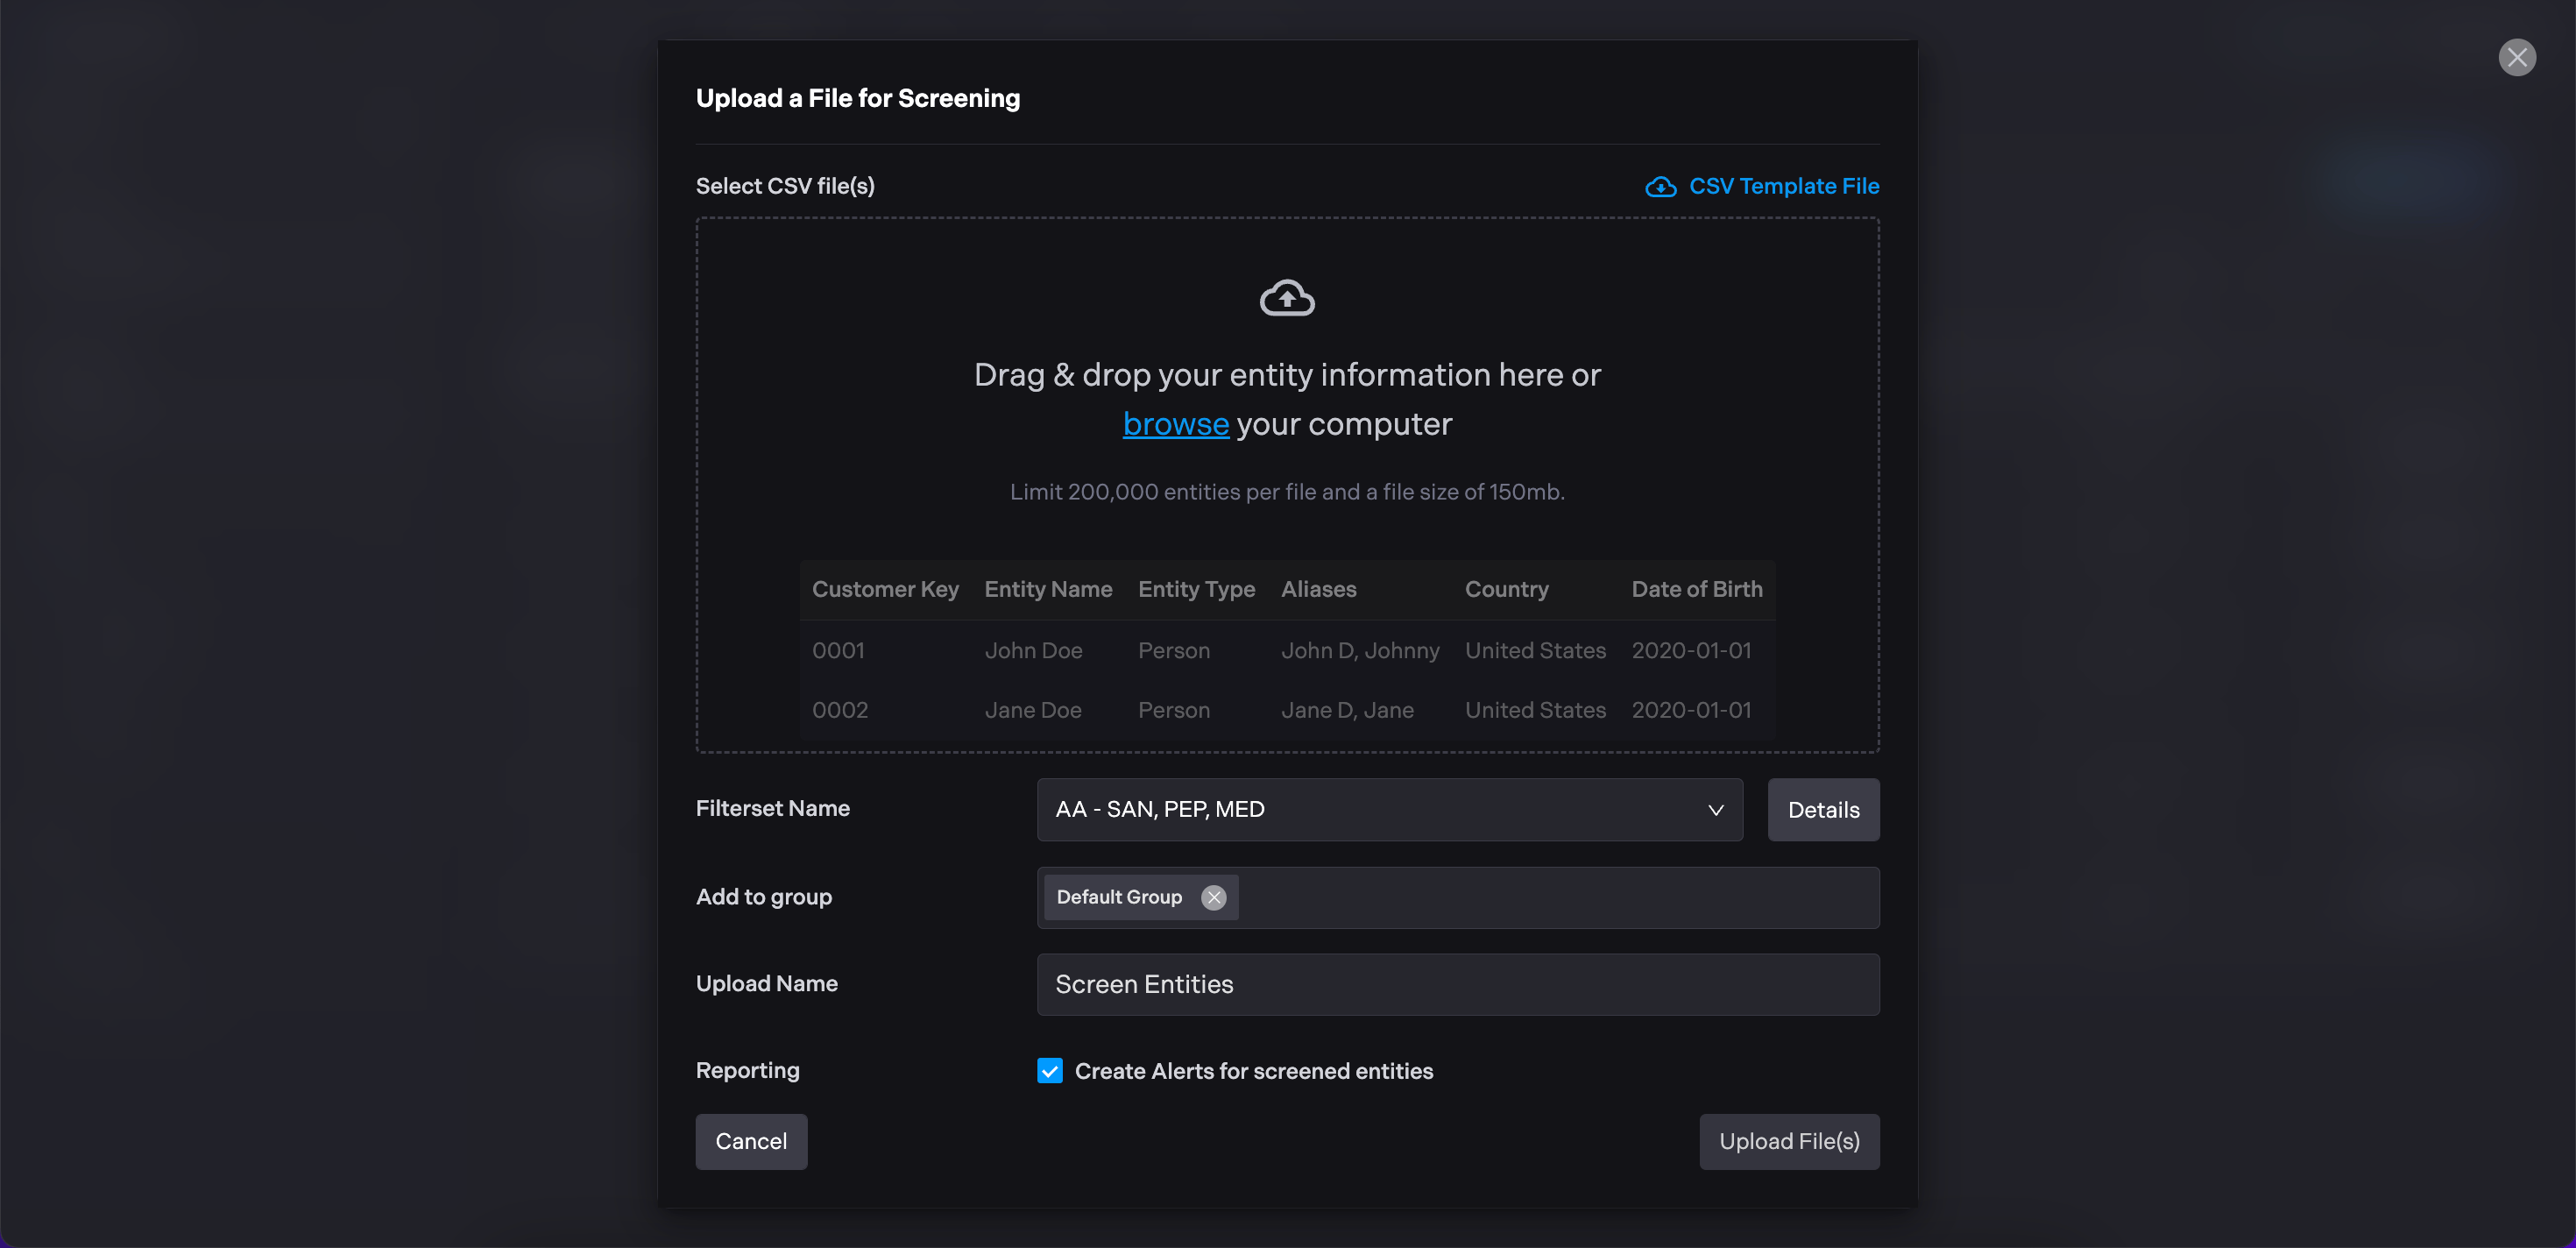Focus the Upload Name text field
This screenshot has width=2576, height=1248.
pyautogui.click(x=1457, y=984)
